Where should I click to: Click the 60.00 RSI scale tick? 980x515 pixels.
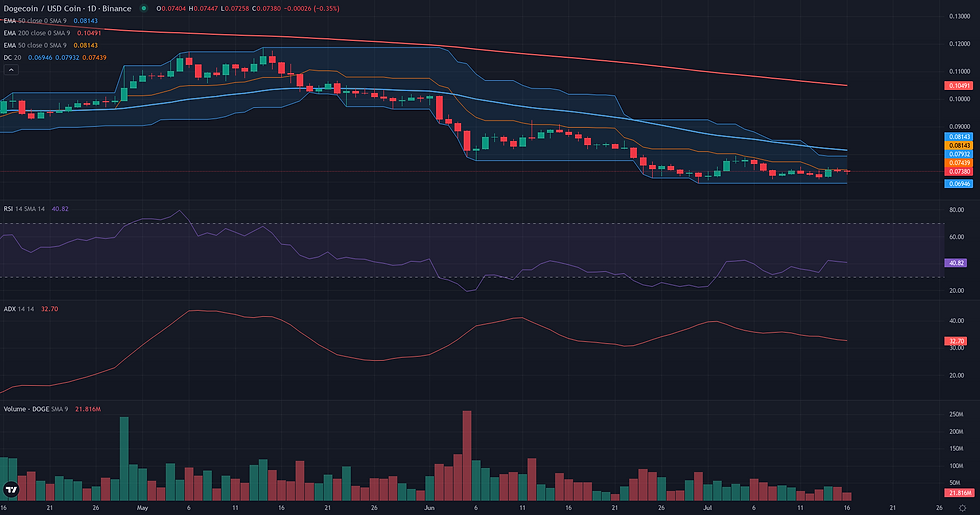pos(957,237)
